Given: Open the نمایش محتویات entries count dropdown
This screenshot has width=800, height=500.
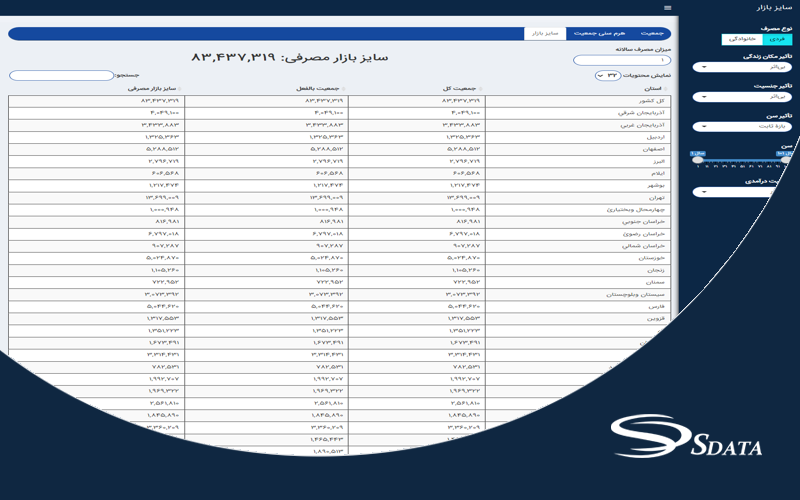Looking at the screenshot, I should pos(606,75).
